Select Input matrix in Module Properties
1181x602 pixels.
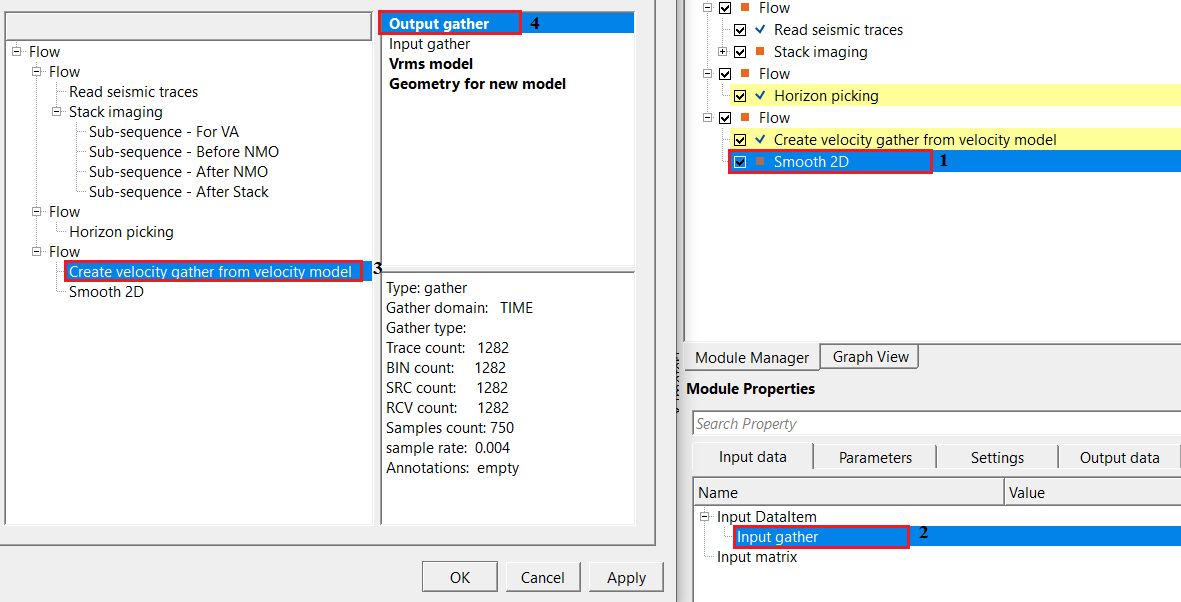click(757, 557)
